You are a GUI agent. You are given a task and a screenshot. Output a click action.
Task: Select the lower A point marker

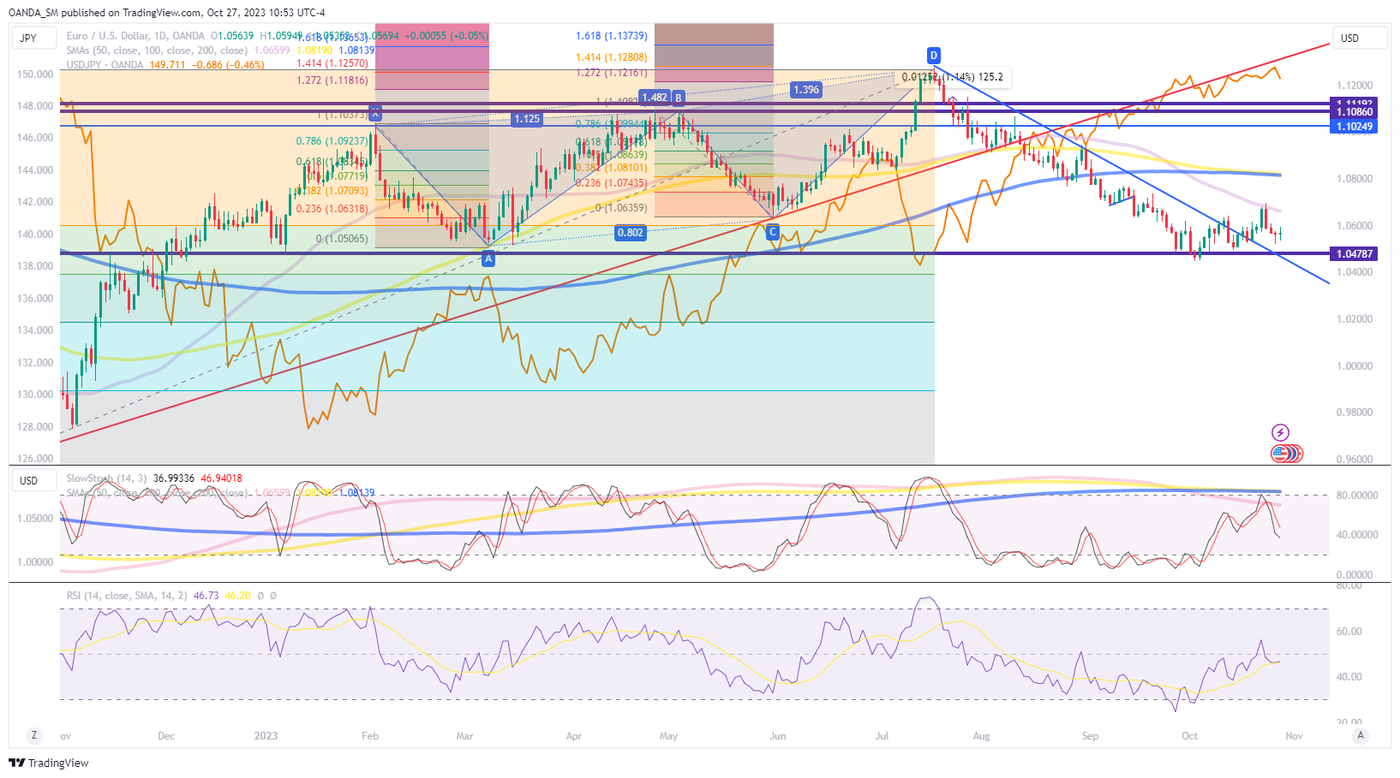[x=488, y=258]
